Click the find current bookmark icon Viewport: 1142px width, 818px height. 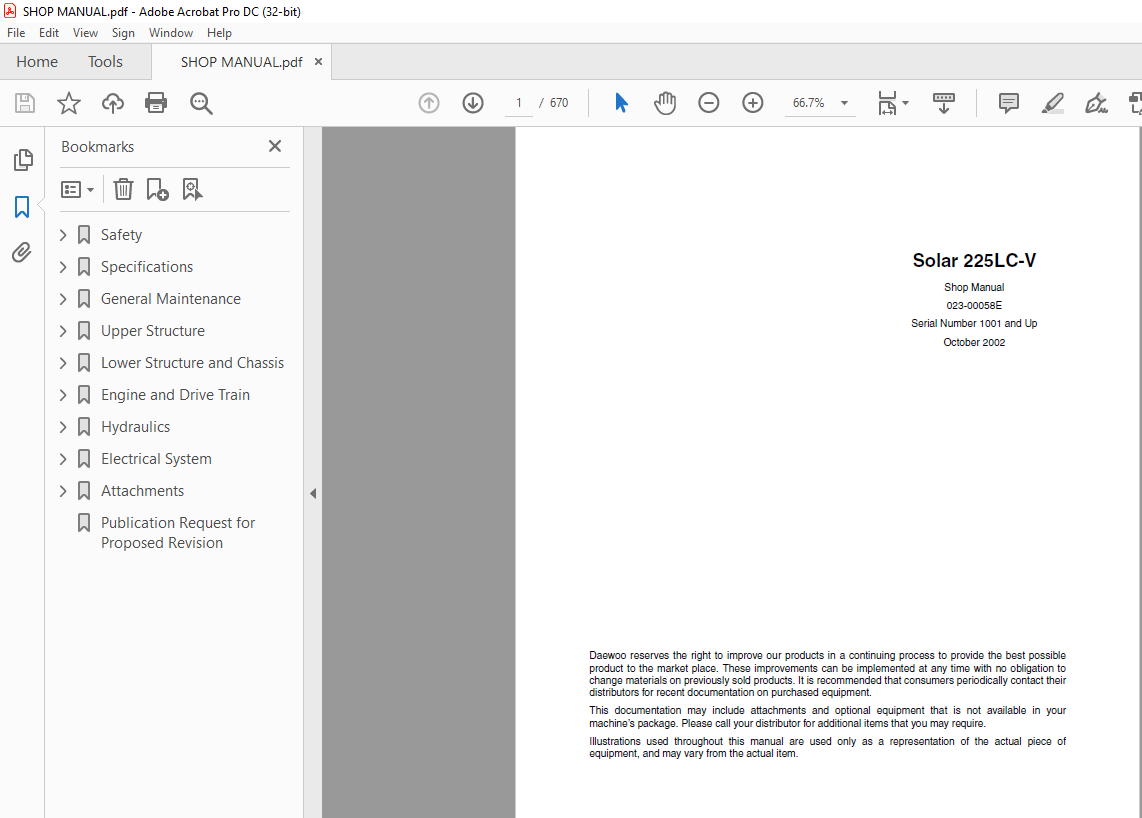192,189
